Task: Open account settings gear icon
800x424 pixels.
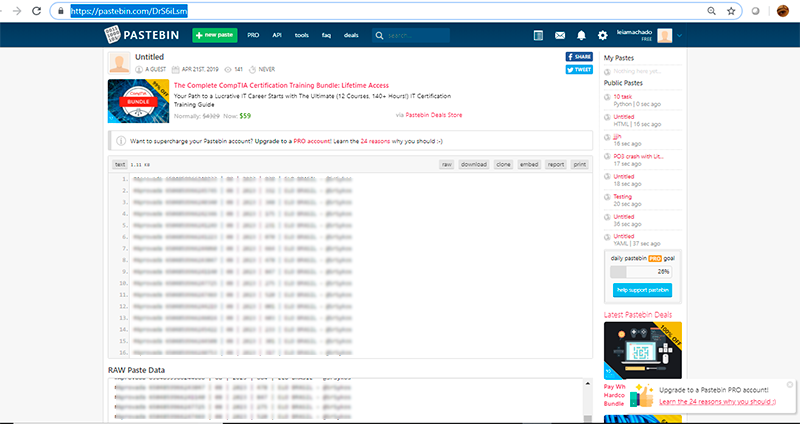Action: [602, 35]
